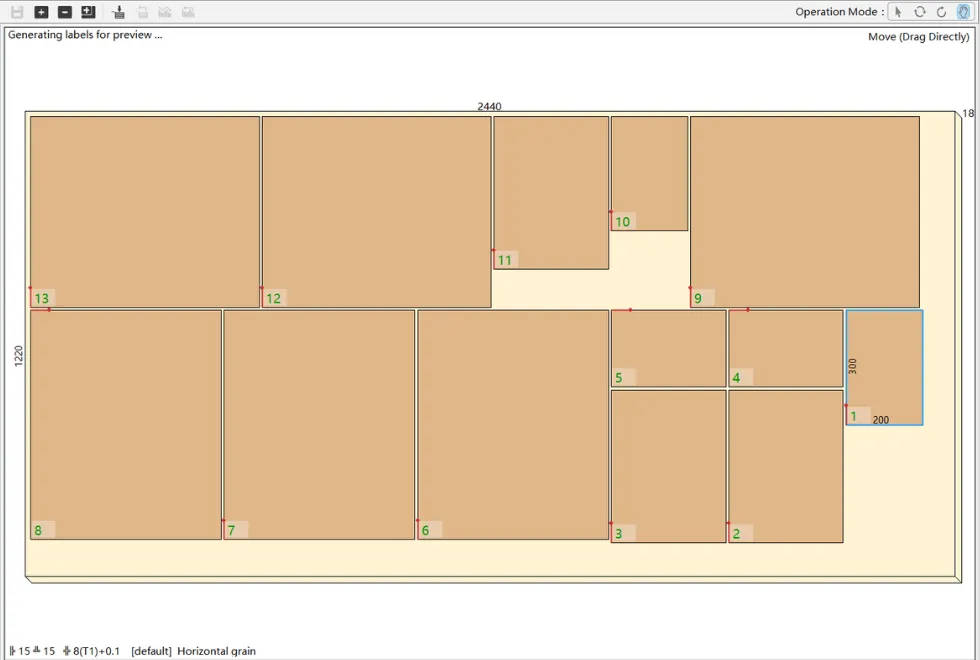
Task: Select panel number 9
Action: pos(804,212)
